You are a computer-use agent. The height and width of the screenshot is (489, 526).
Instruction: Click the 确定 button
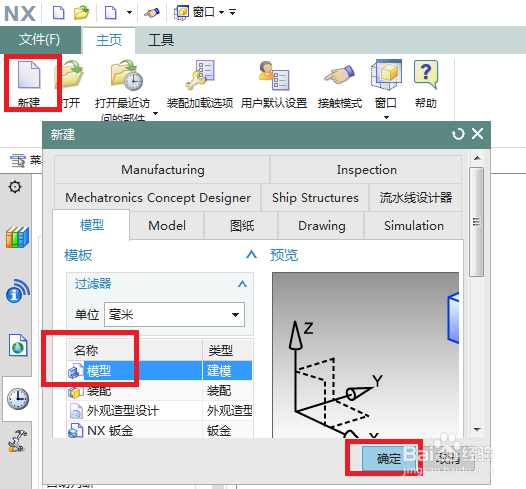(388, 458)
